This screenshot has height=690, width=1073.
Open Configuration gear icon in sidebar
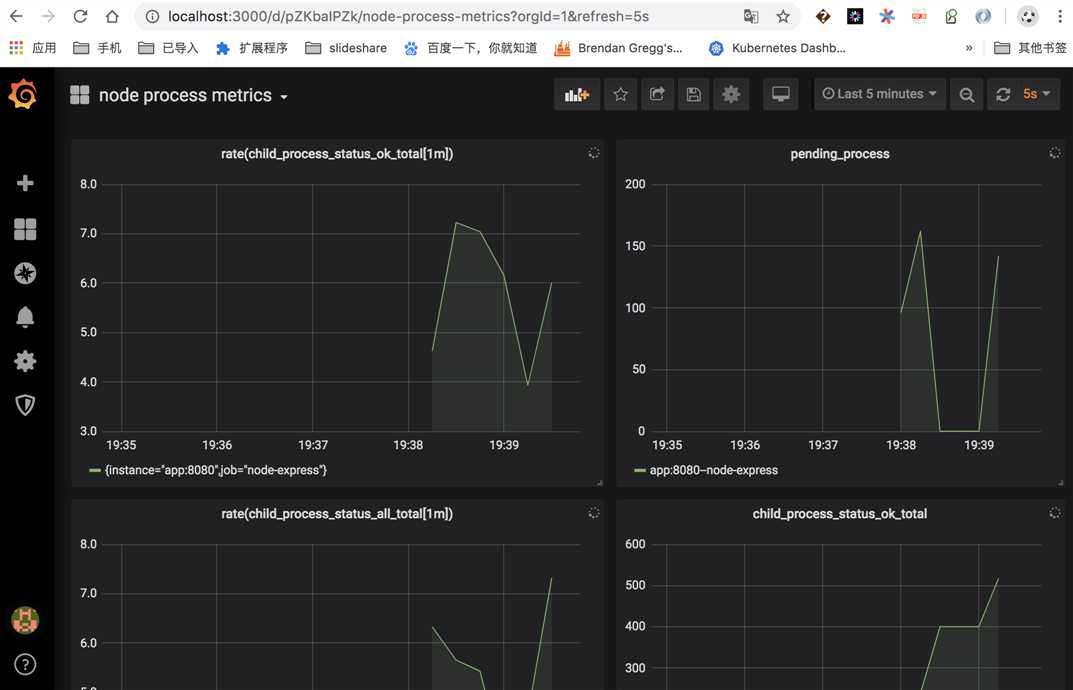(x=25, y=361)
